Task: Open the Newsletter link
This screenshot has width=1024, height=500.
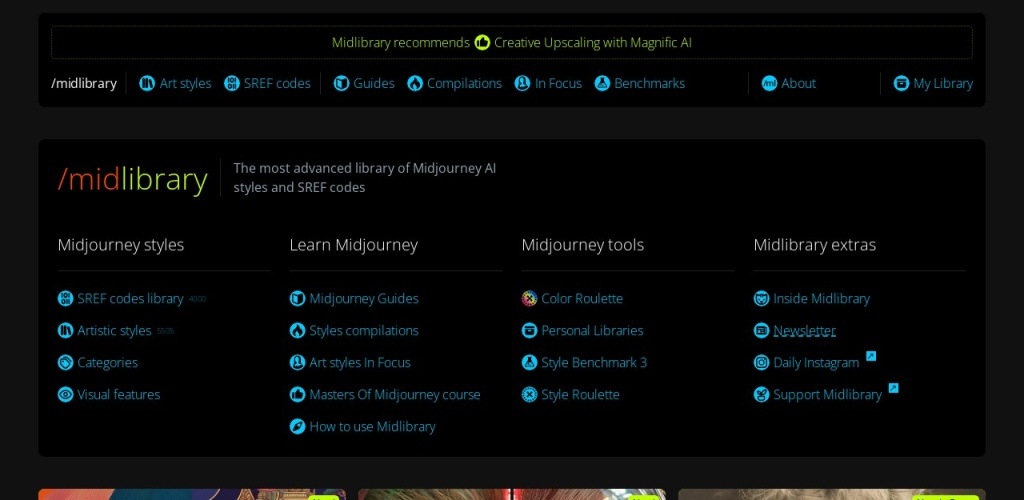Action: (x=804, y=331)
